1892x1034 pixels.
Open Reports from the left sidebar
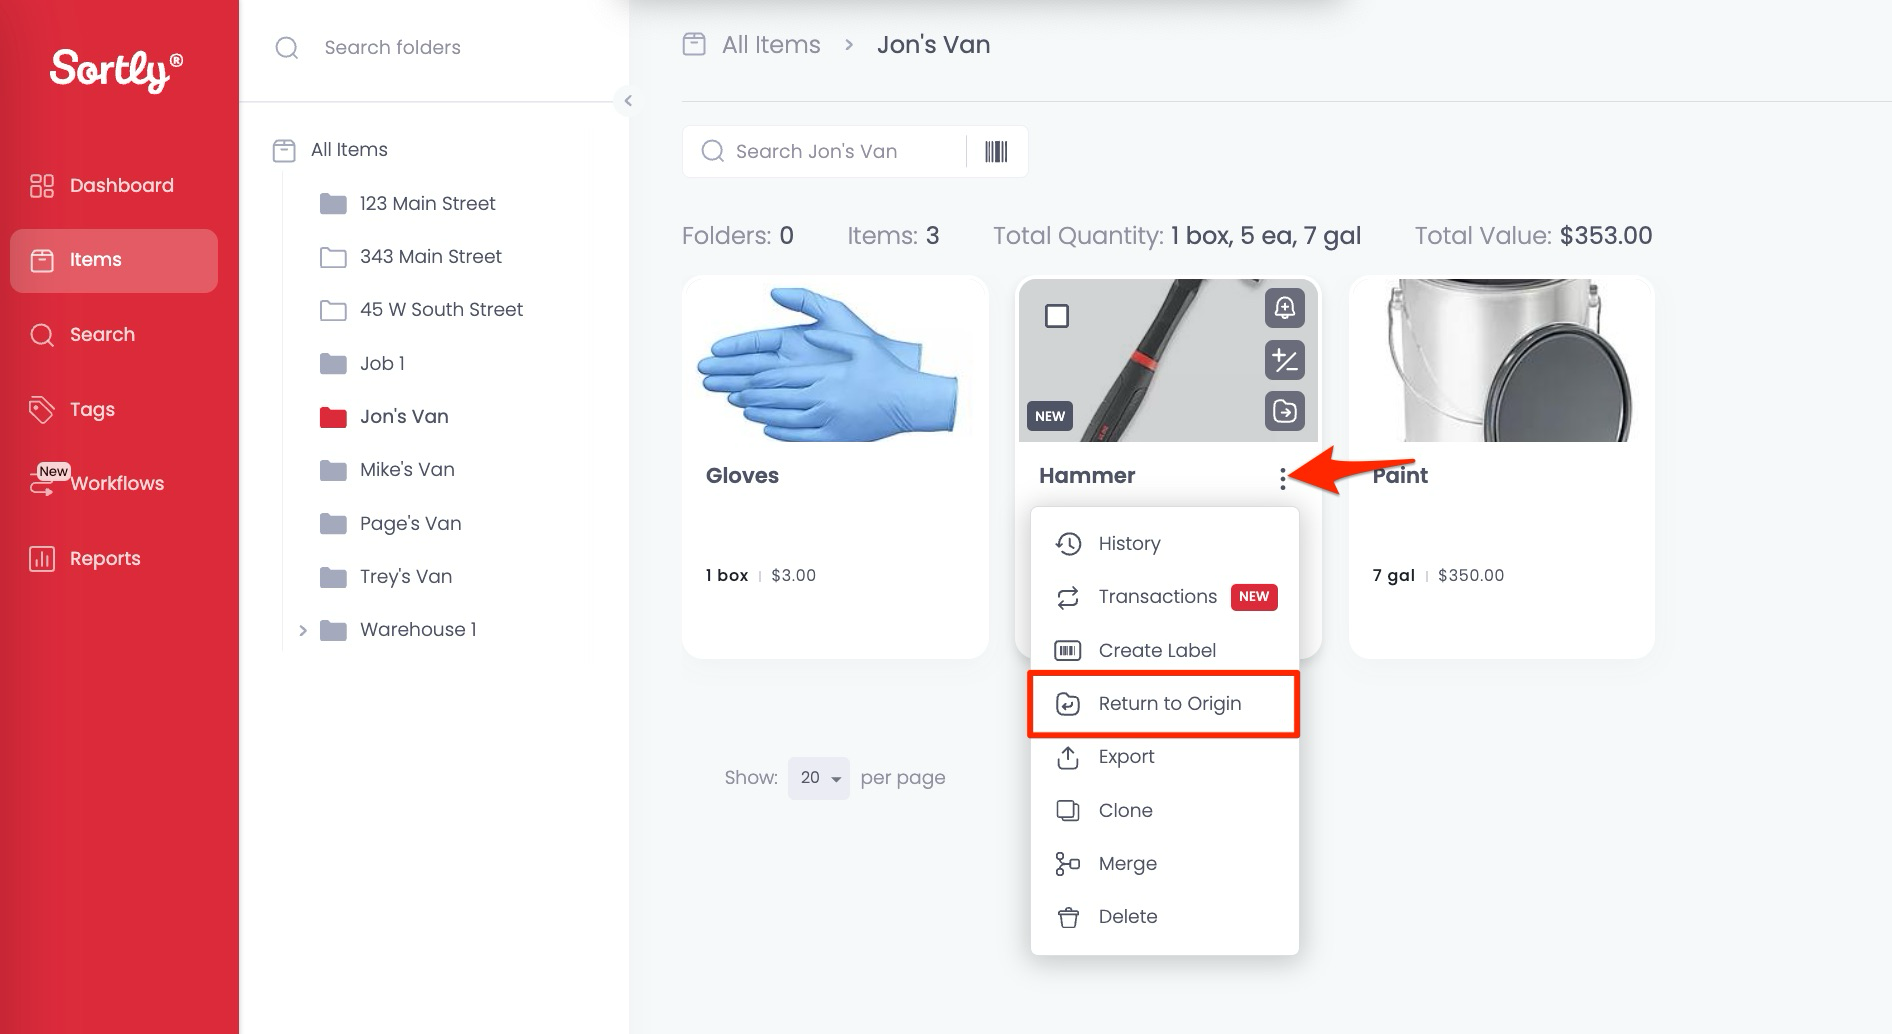pos(104,559)
